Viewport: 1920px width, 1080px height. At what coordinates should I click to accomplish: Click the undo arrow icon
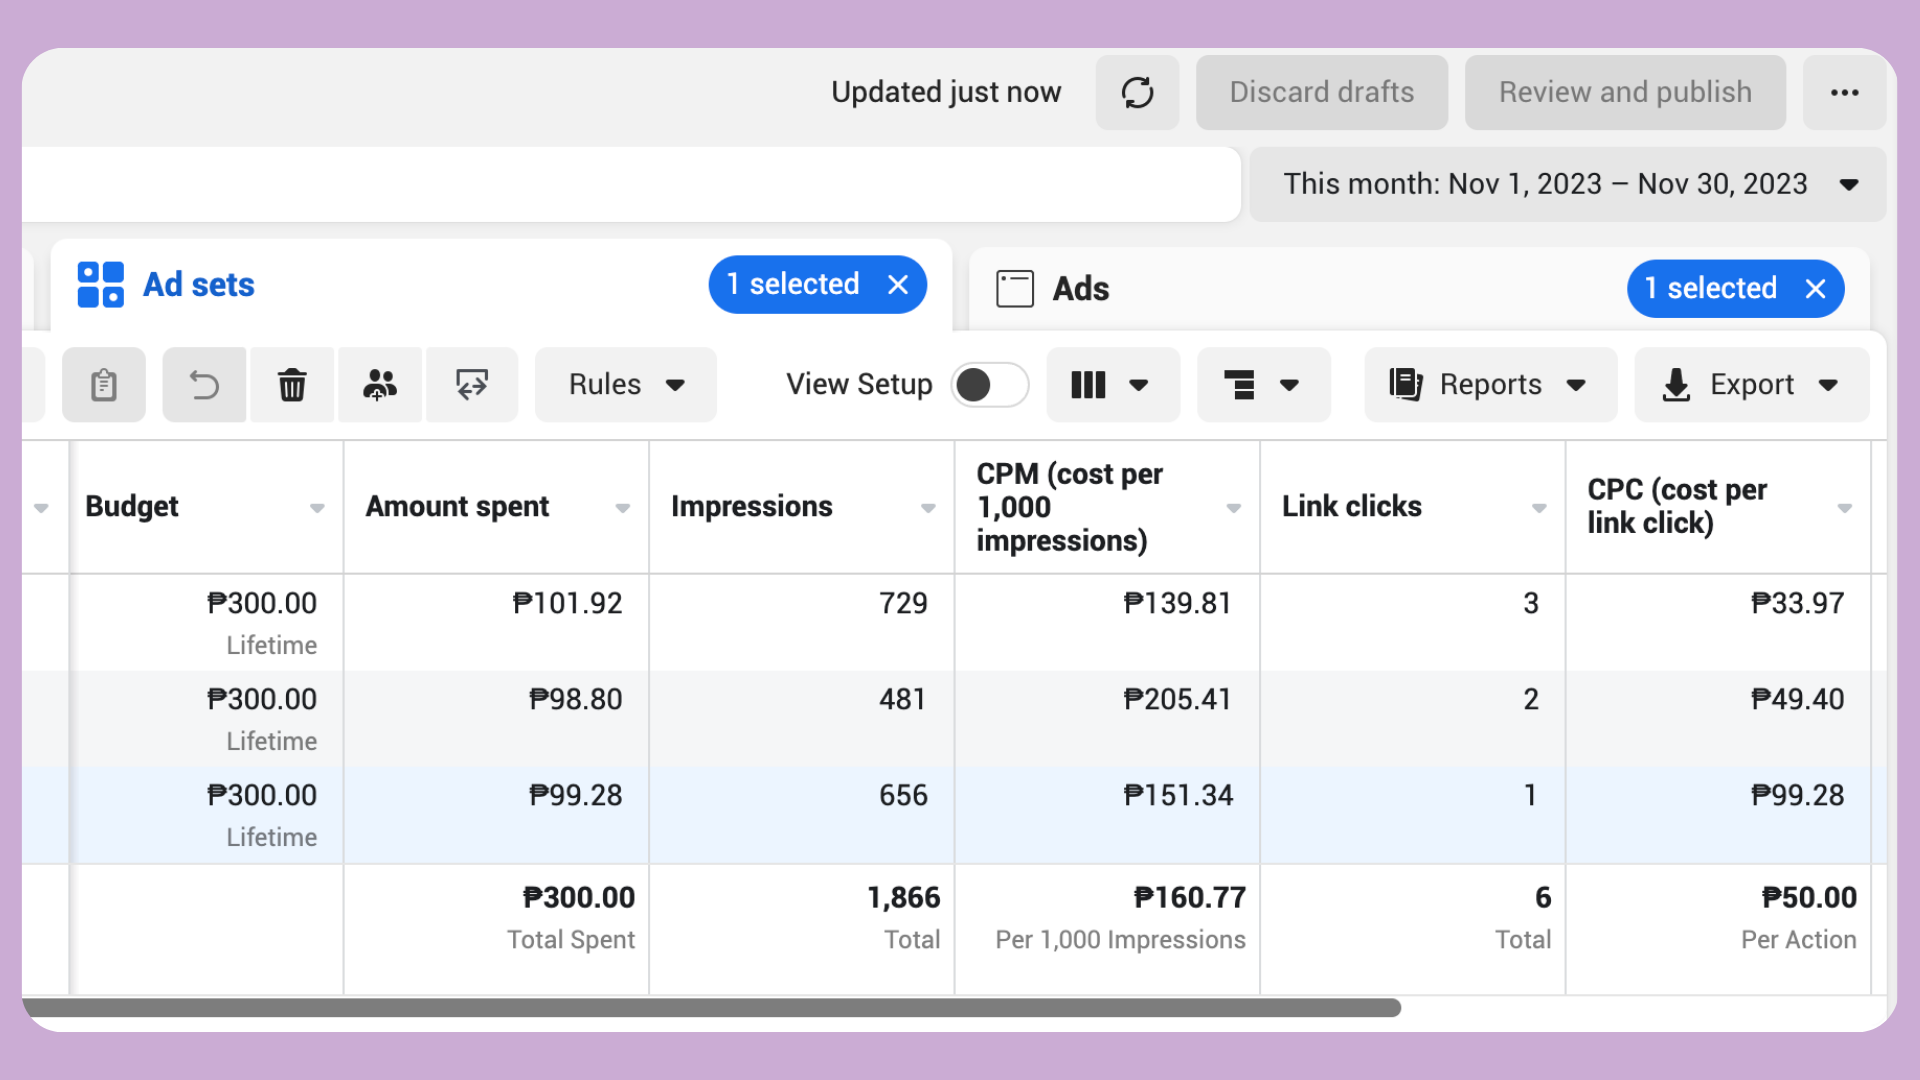[x=205, y=385]
